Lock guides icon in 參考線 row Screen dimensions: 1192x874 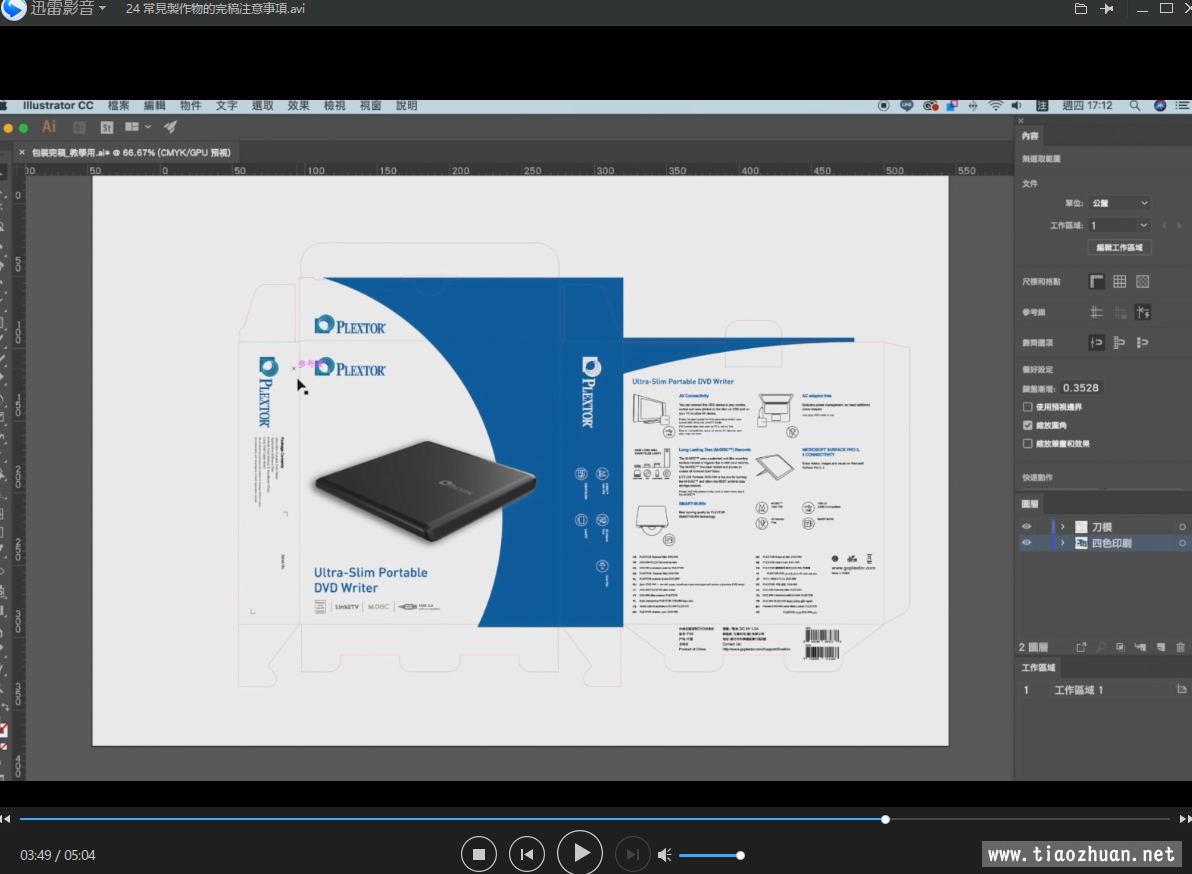tap(1120, 312)
